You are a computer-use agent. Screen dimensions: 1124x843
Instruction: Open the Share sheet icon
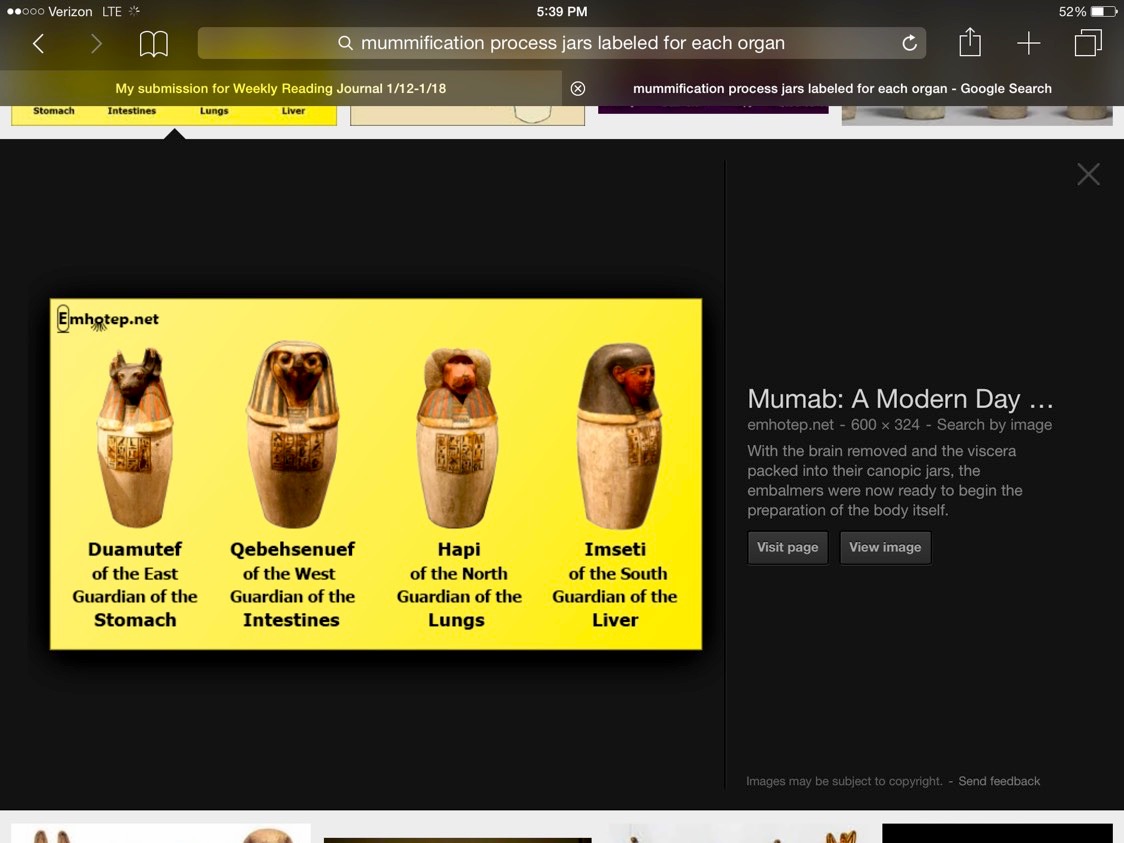click(x=969, y=42)
